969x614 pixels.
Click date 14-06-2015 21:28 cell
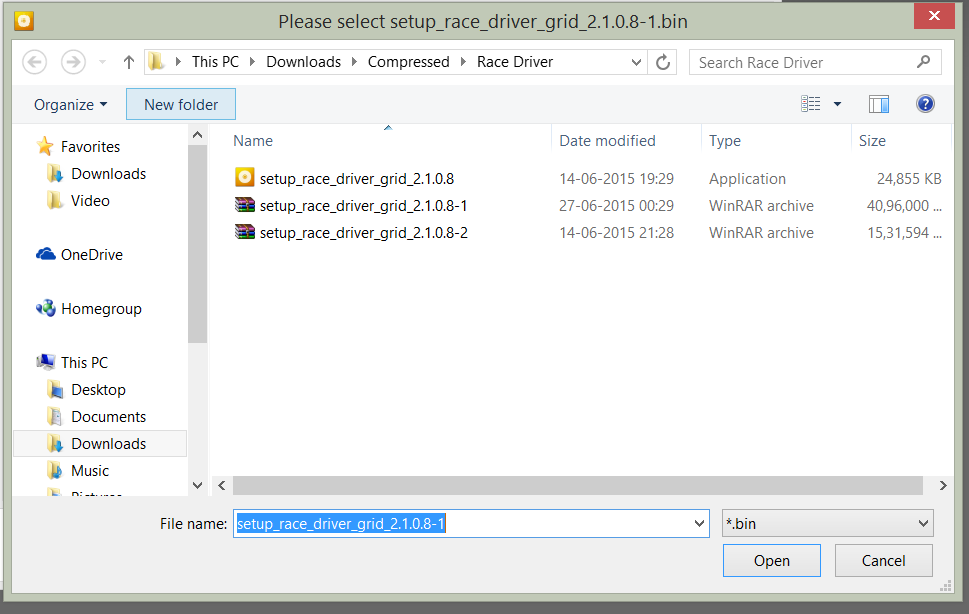pos(616,233)
